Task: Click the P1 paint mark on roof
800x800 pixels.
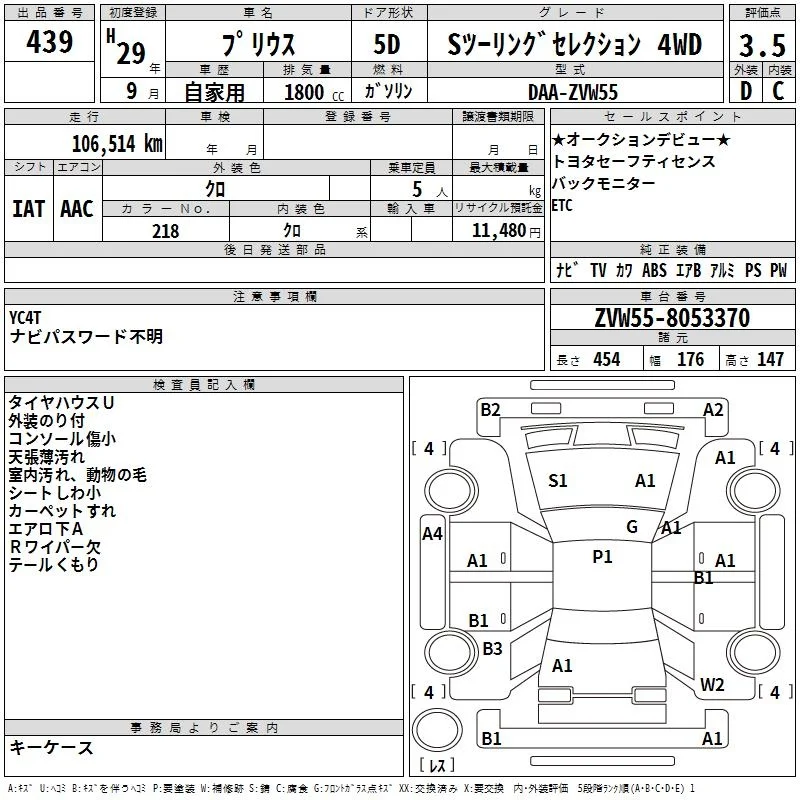Action: point(602,557)
